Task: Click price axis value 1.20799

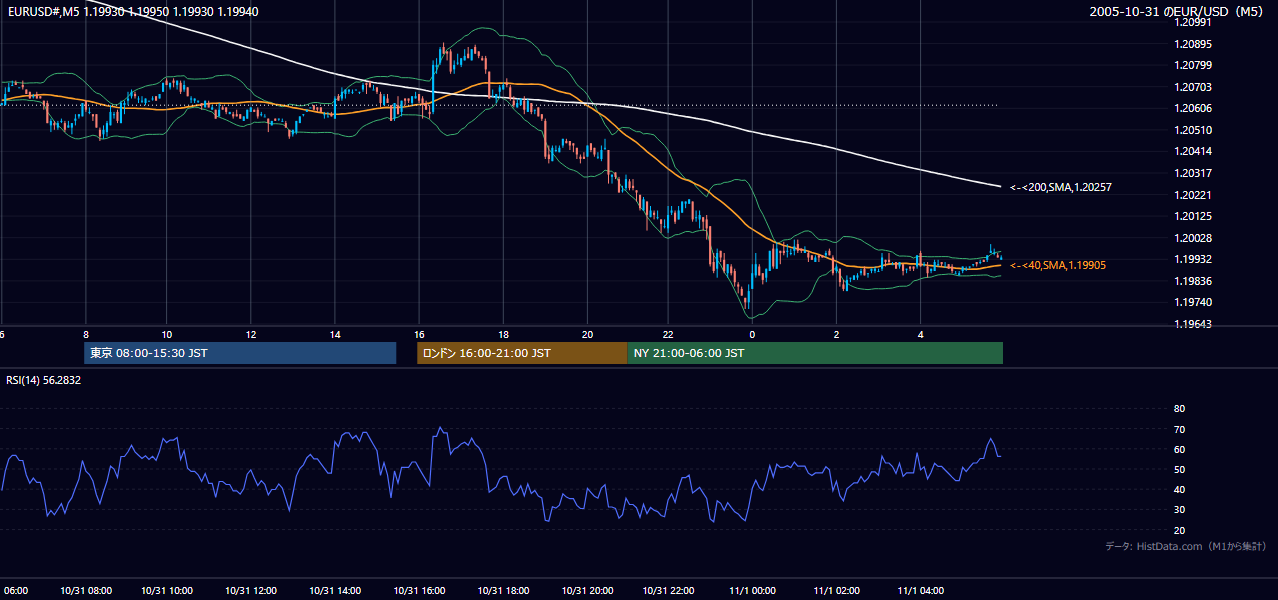Action: (x=1193, y=66)
